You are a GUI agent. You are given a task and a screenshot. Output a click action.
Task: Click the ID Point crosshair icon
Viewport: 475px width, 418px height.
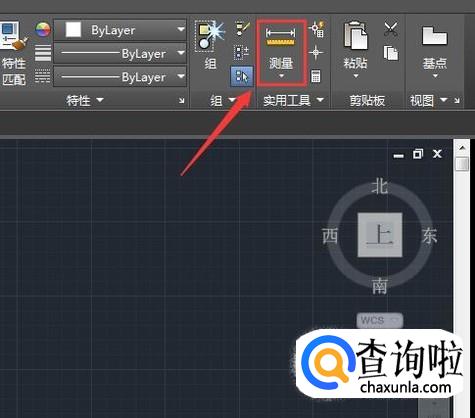pyautogui.click(x=316, y=53)
